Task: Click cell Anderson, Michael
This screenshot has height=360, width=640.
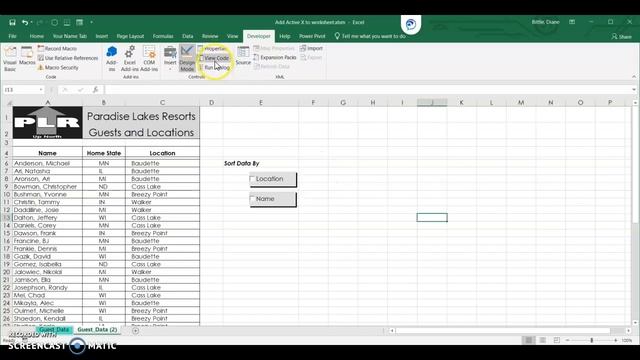Action: tap(47, 163)
